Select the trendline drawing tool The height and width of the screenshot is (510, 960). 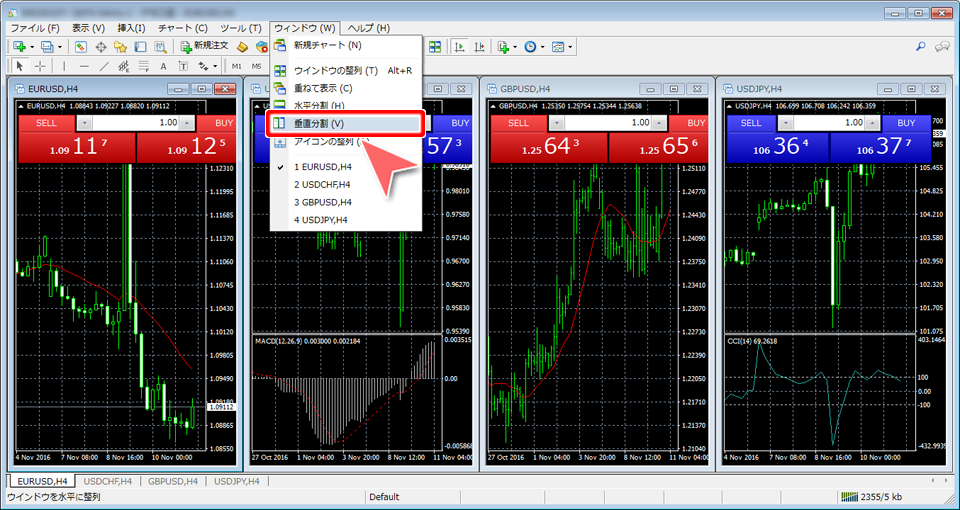tap(105, 66)
